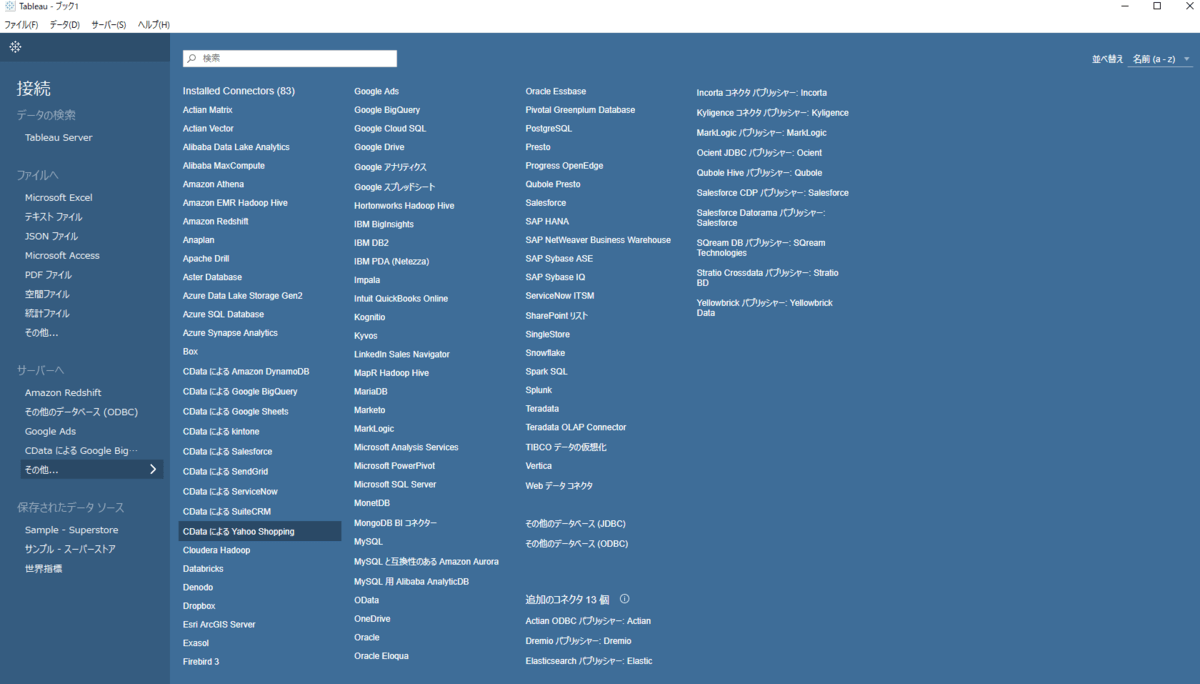Click the Tableau logo in the title bar
The width and height of the screenshot is (1200, 684).
tap(10, 6)
